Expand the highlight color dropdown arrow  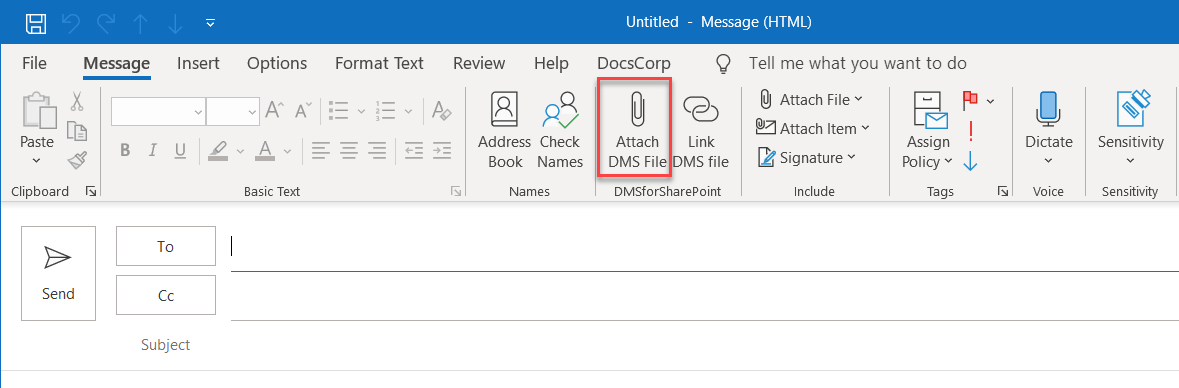[241, 151]
